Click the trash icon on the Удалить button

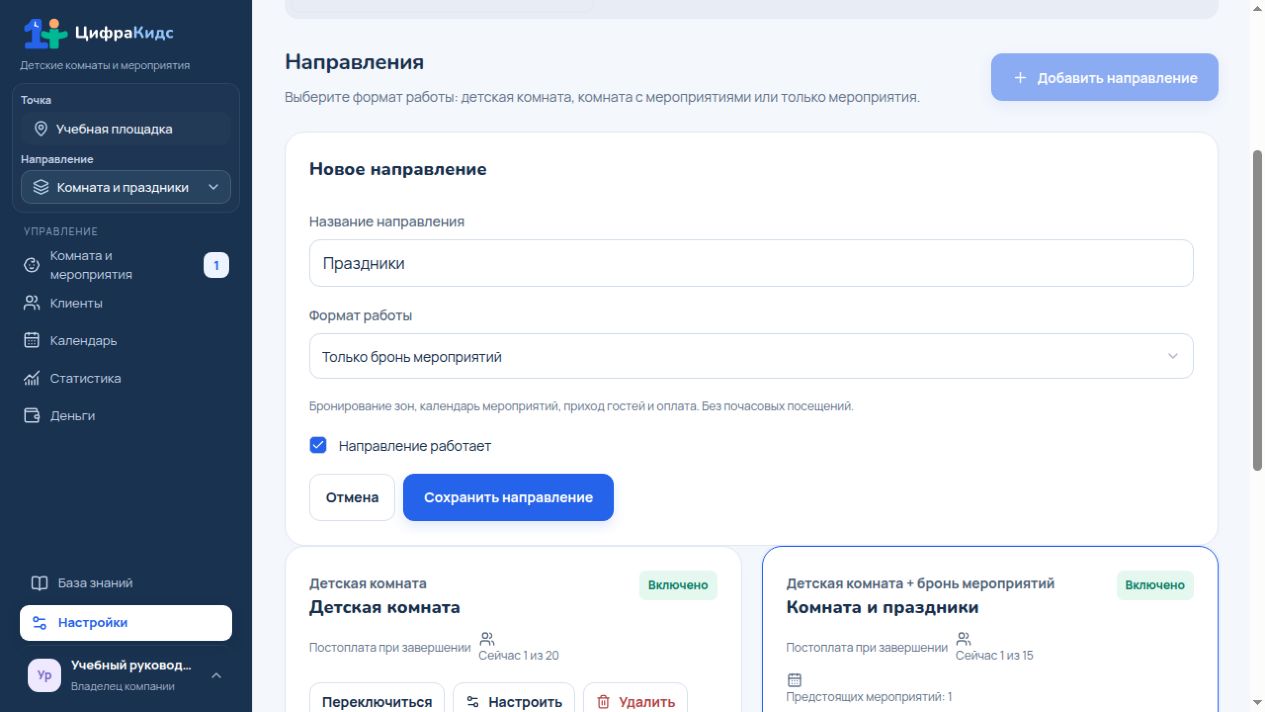click(603, 702)
